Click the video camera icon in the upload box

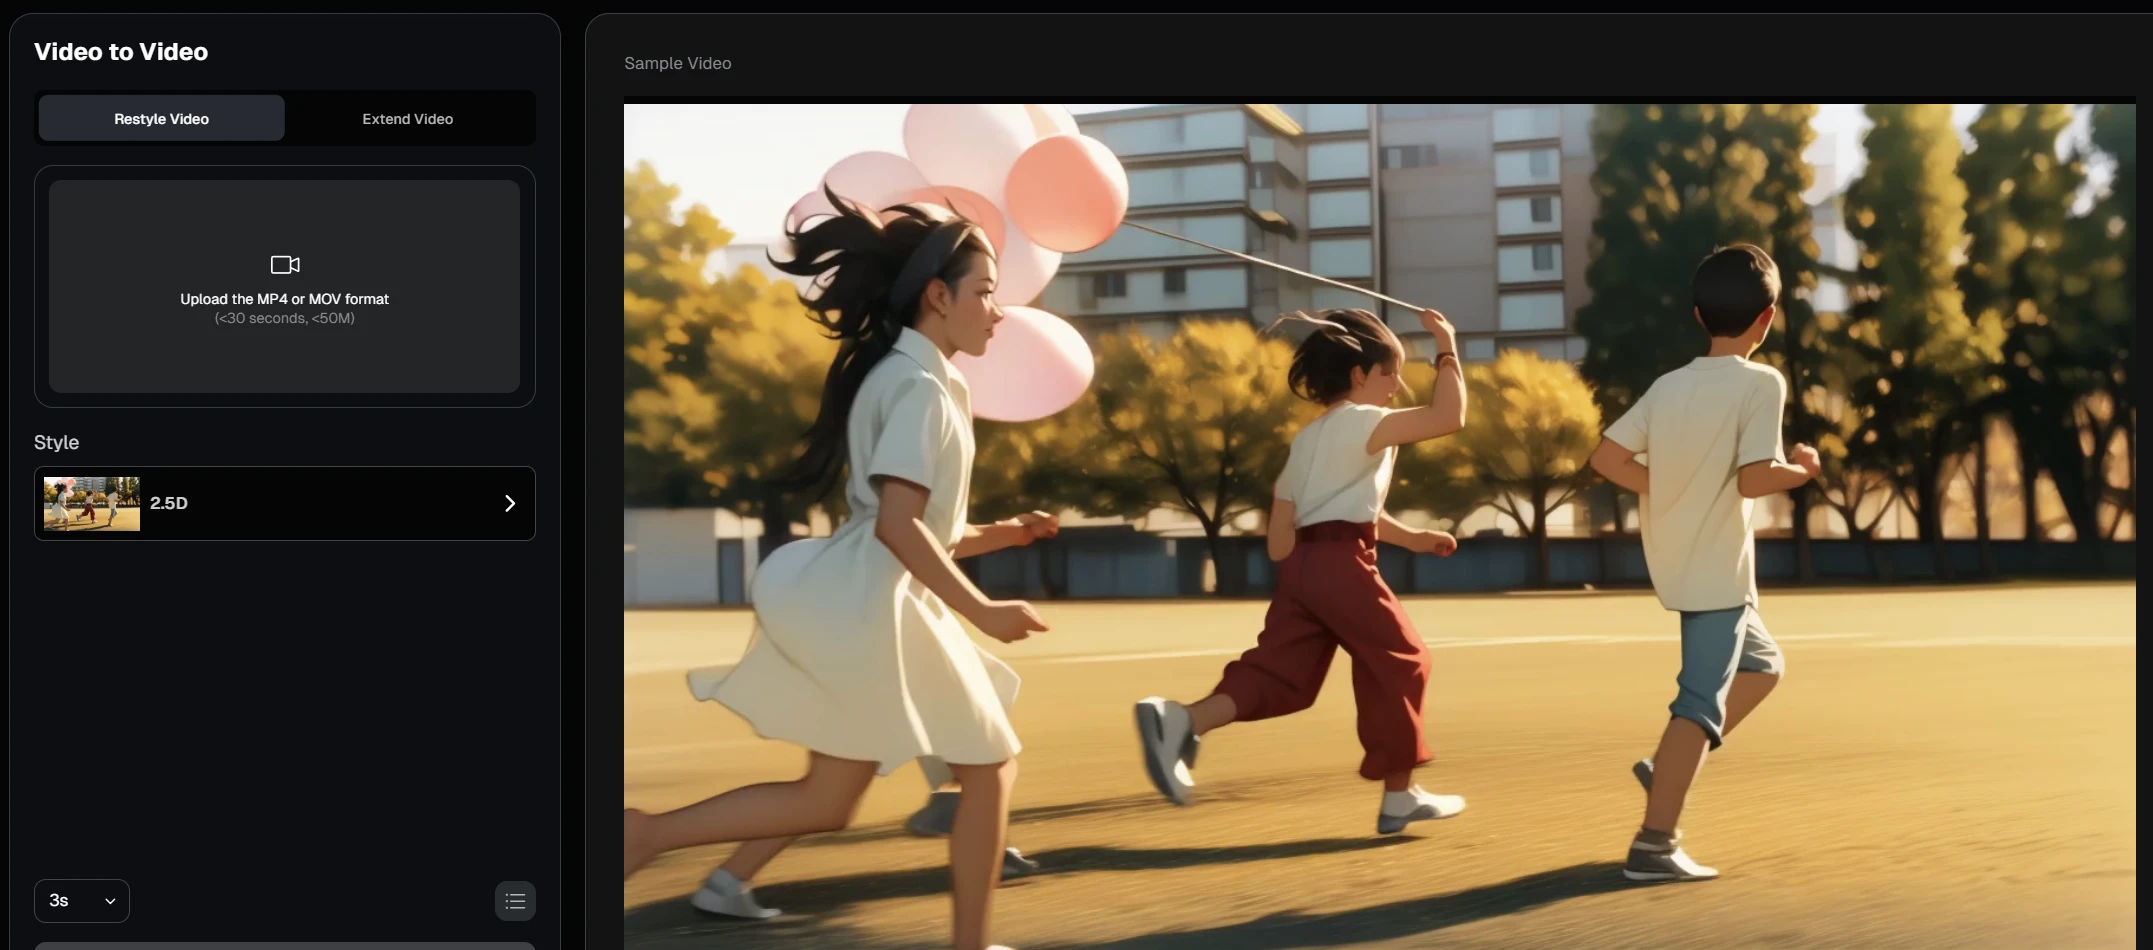(x=285, y=264)
